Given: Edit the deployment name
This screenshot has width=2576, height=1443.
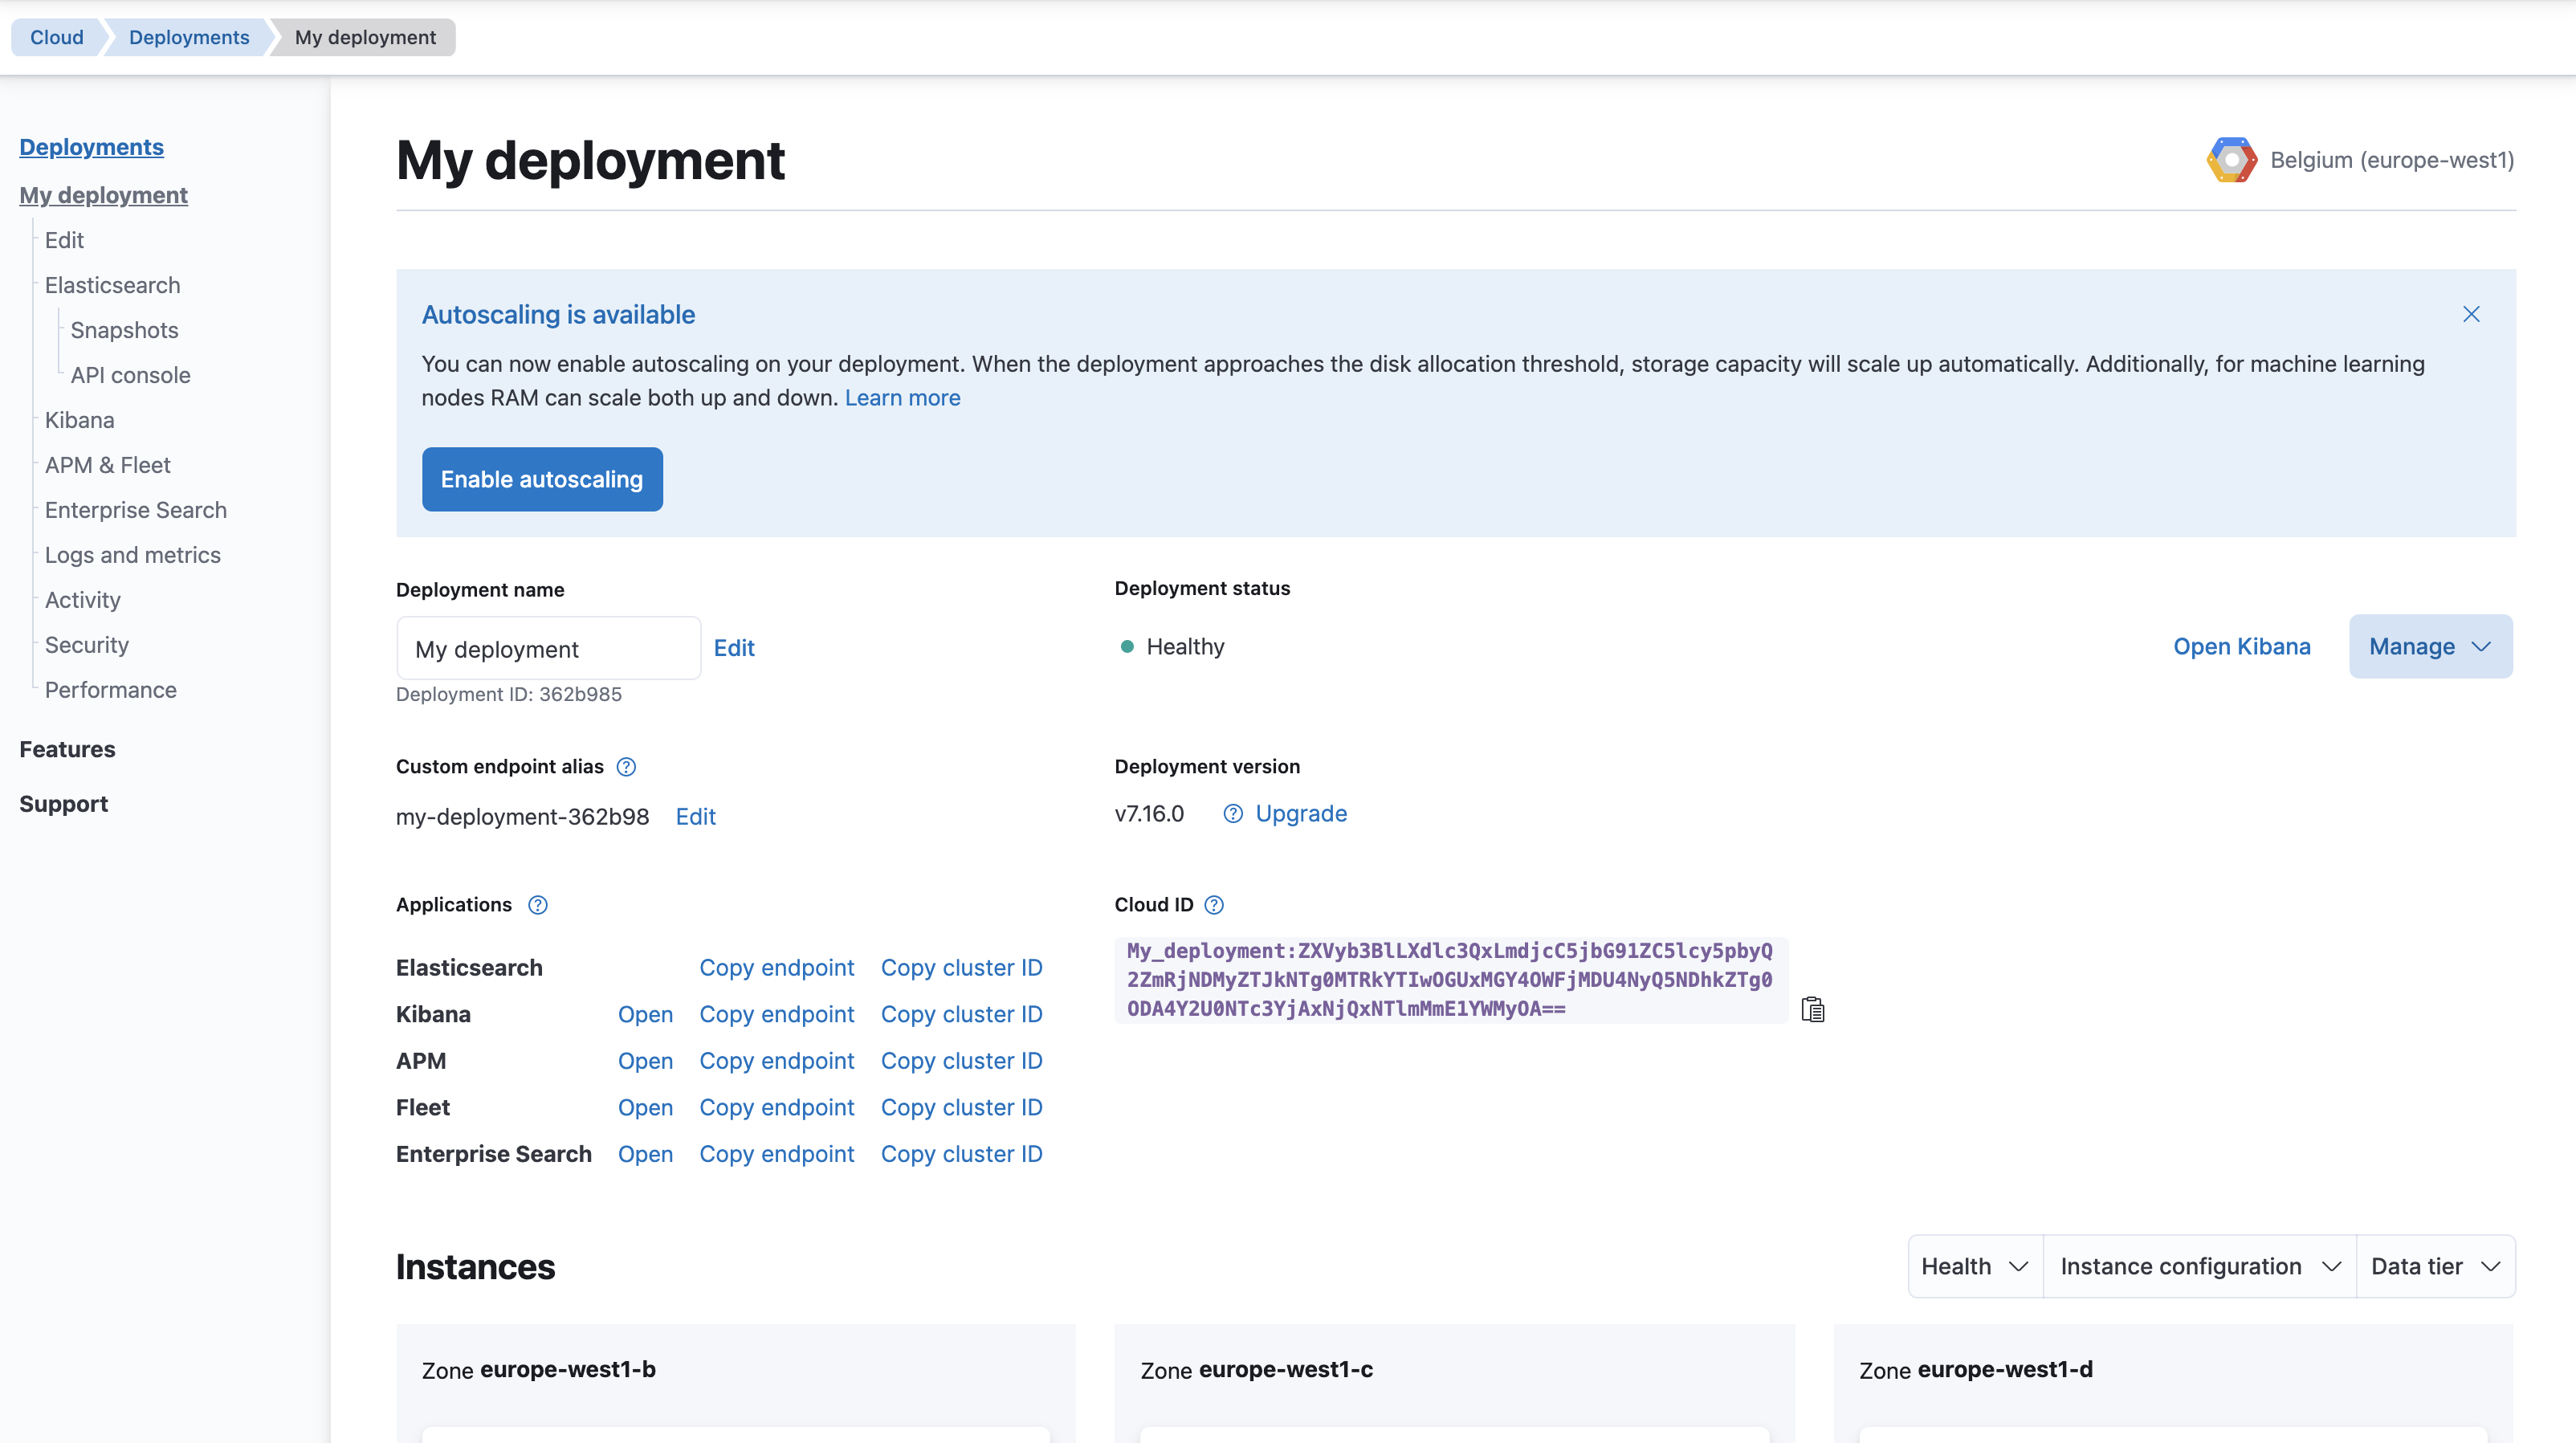Looking at the screenshot, I should point(734,648).
